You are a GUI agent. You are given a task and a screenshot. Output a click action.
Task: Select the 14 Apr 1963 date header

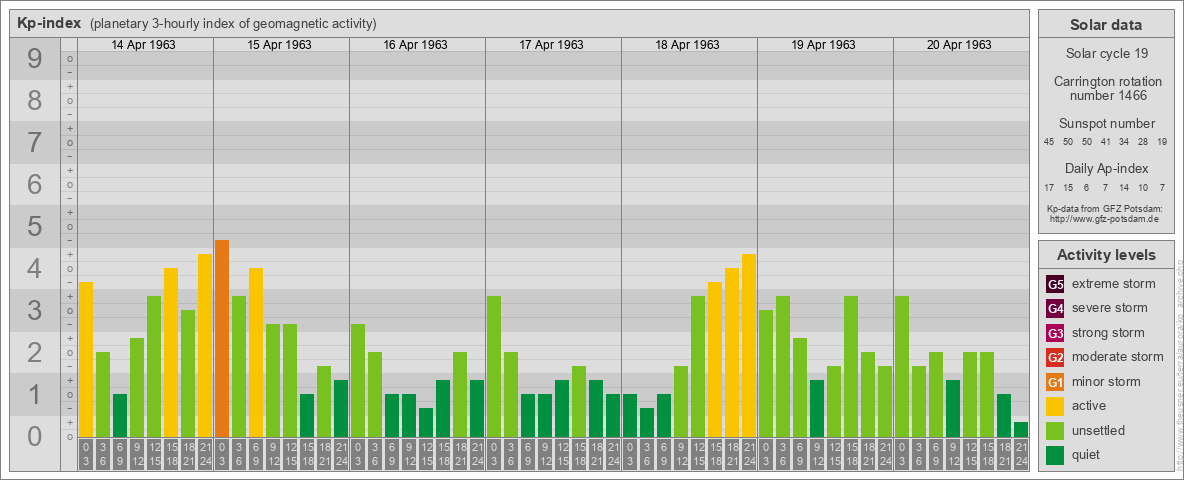point(144,45)
